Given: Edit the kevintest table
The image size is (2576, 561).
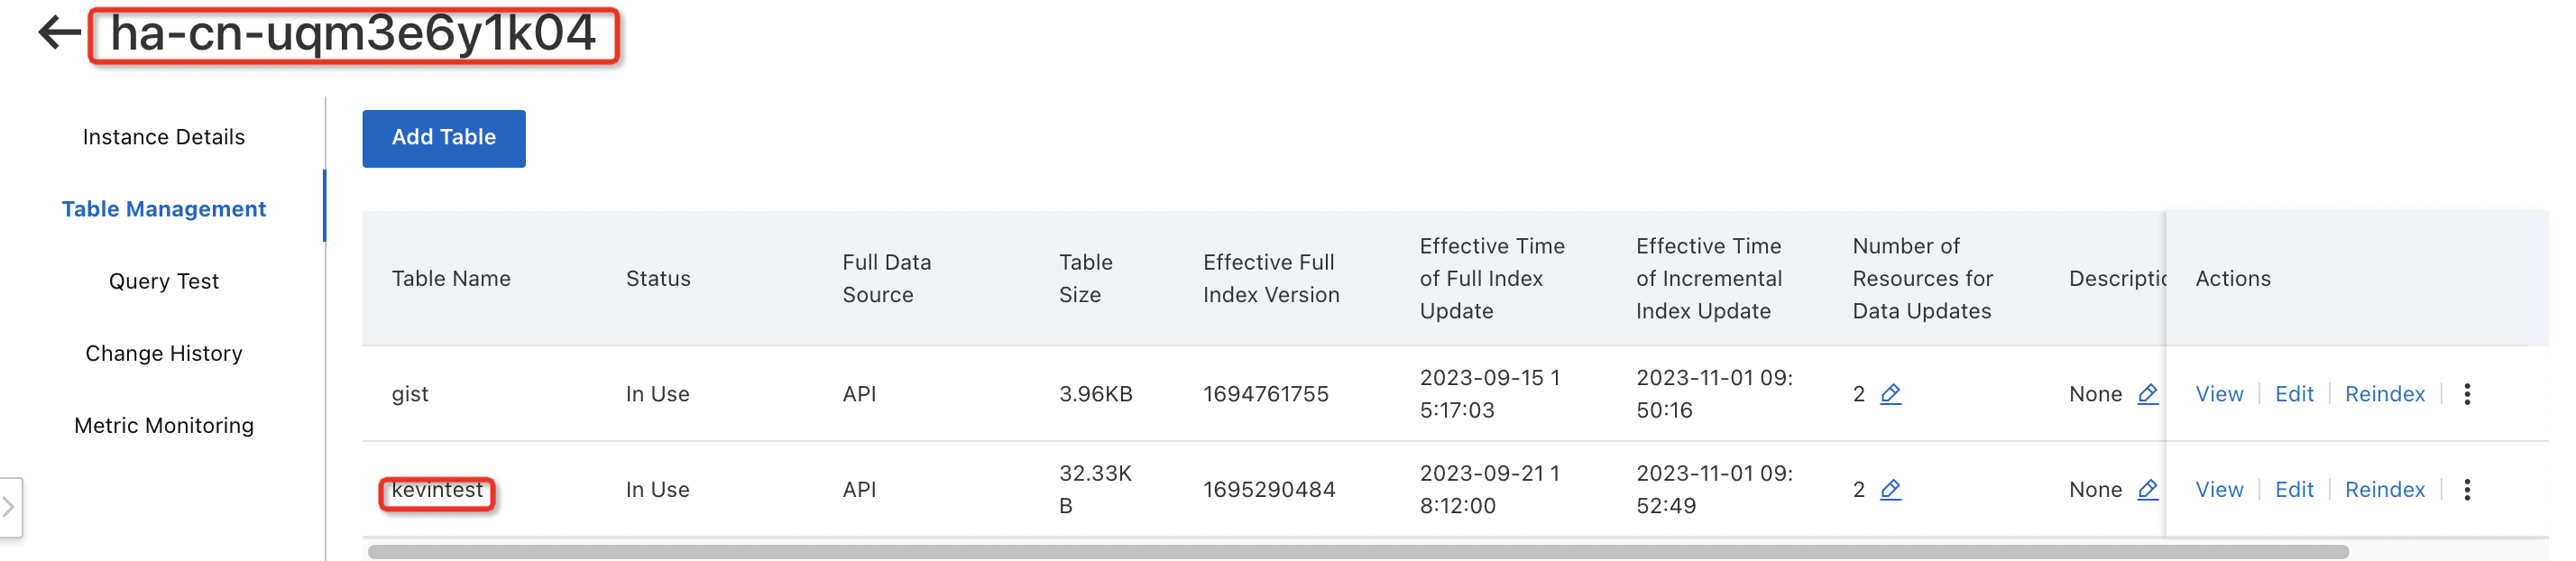Looking at the screenshot, I should [x=2294, y=490].
